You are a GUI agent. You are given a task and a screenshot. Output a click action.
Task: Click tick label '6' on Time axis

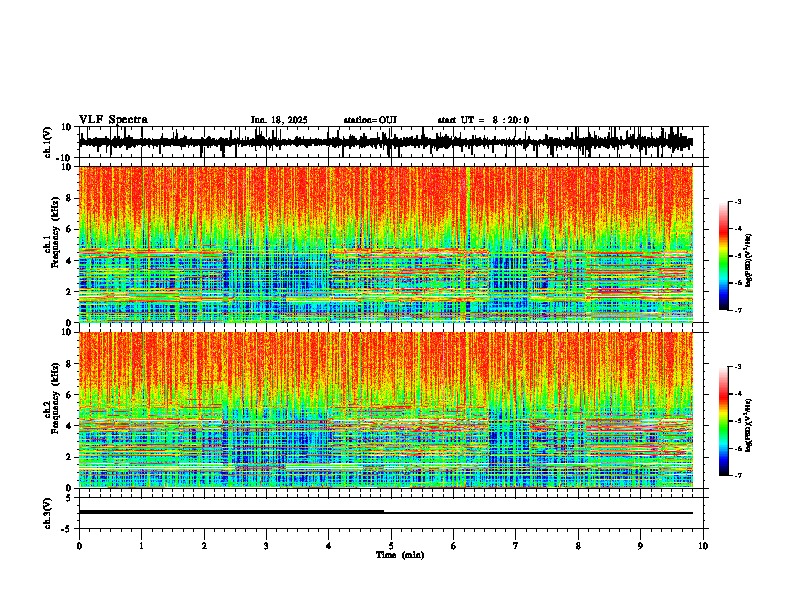454,546
